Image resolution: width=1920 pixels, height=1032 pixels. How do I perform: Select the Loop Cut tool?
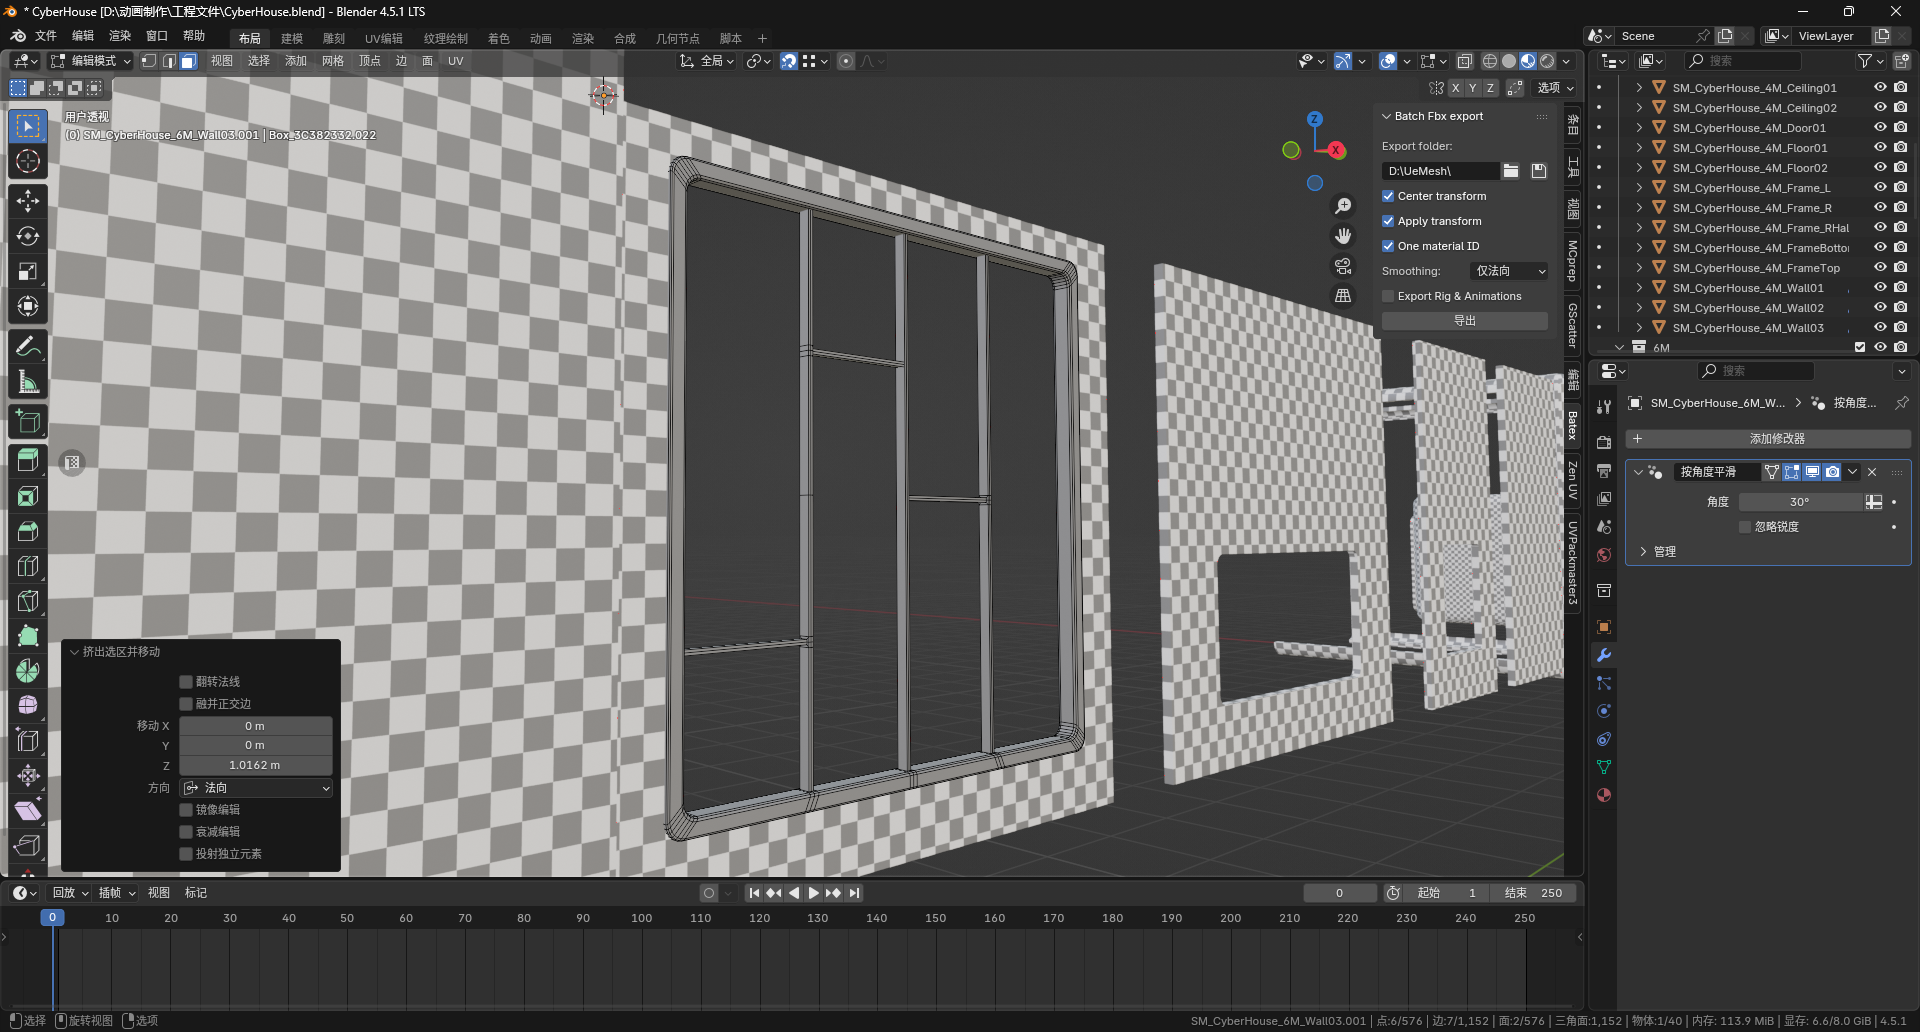[x=28, y=566]
